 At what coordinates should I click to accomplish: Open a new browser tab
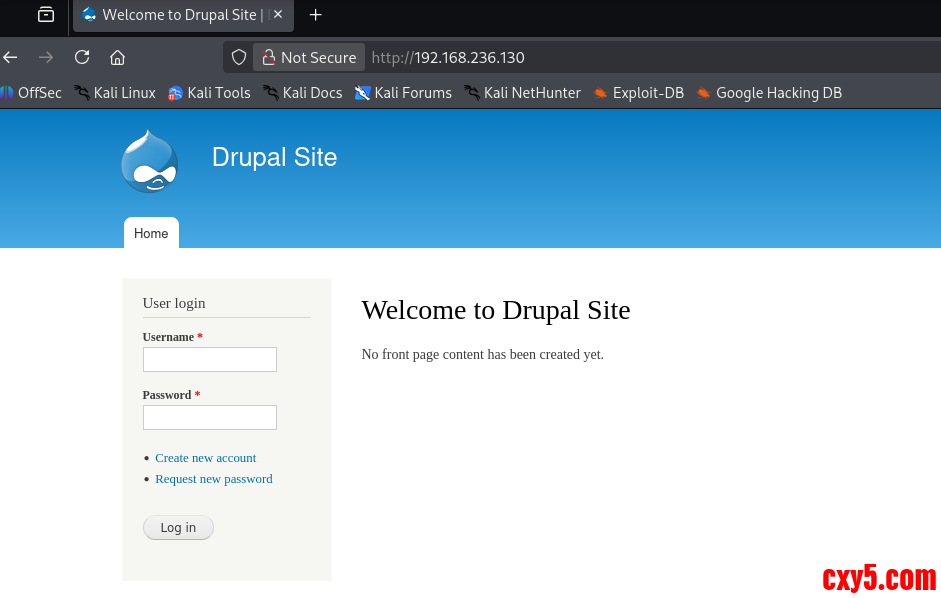(x=316, y=15)
